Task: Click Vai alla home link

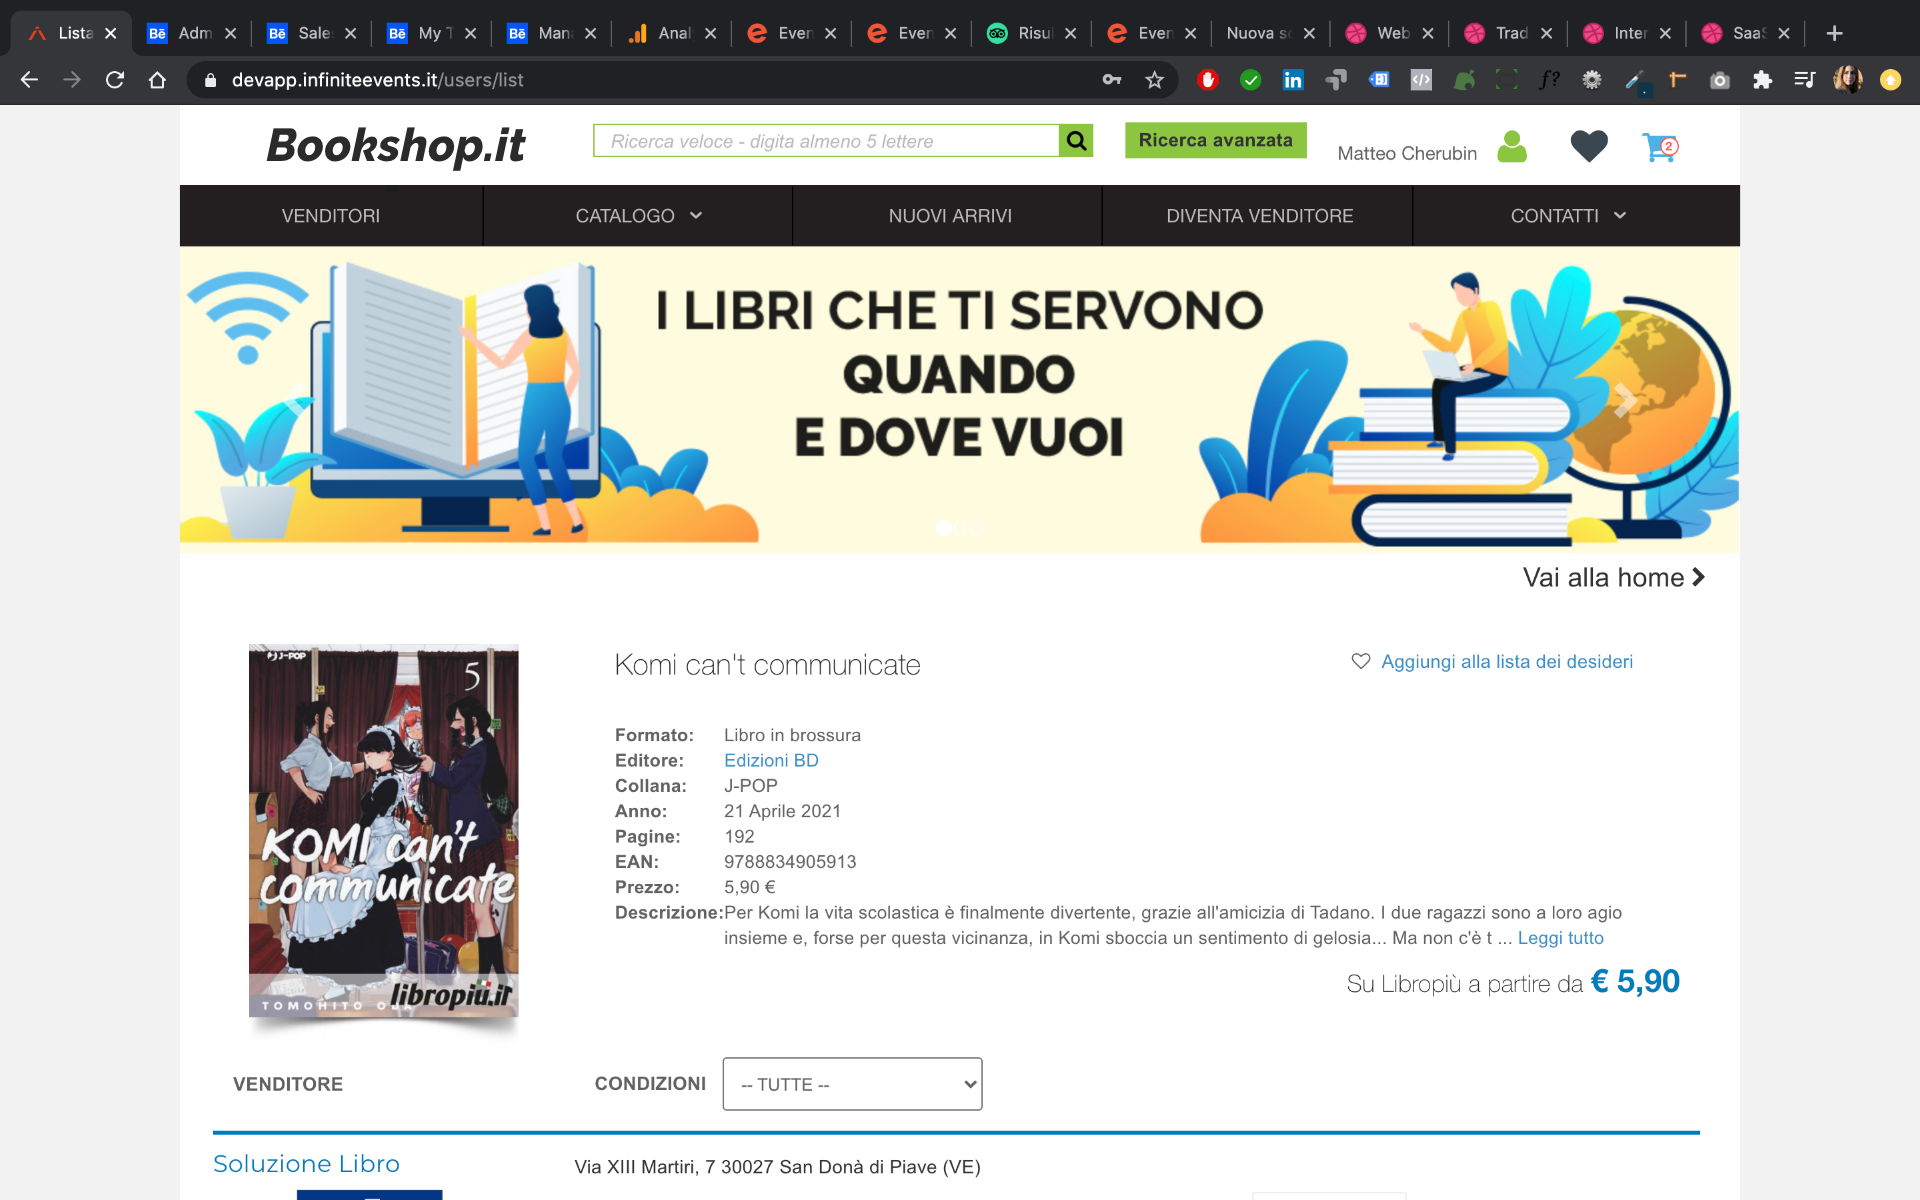Action: pos(1613,577)
